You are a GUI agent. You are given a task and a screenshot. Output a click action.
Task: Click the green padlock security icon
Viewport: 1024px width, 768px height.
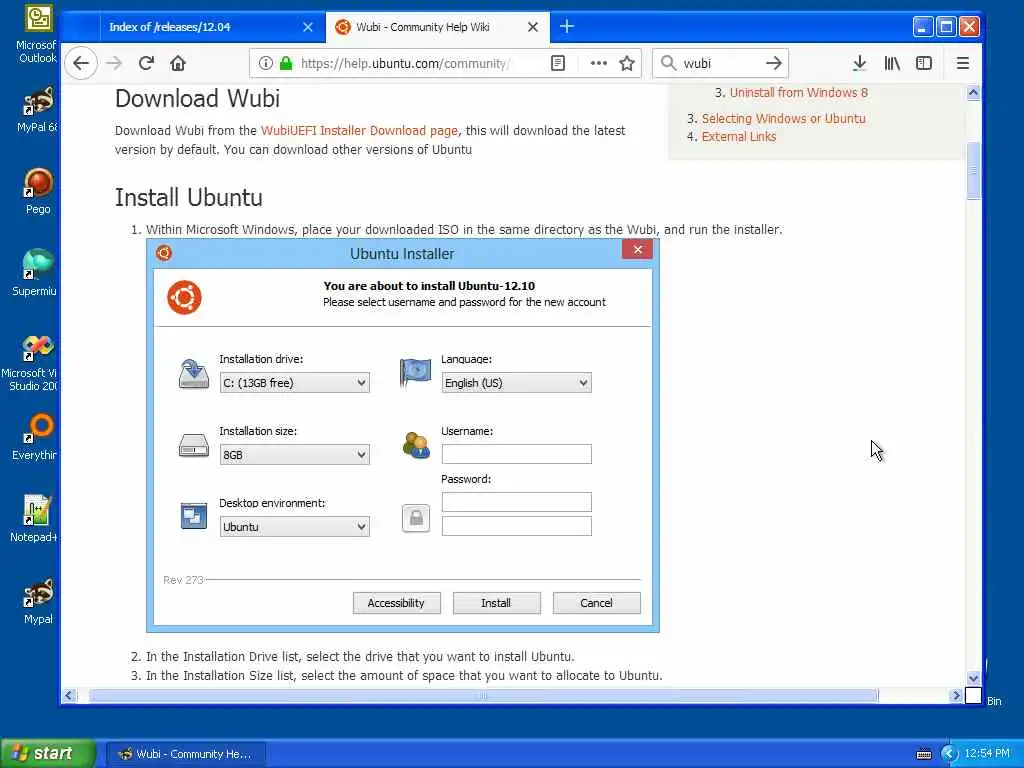[286, 63]
